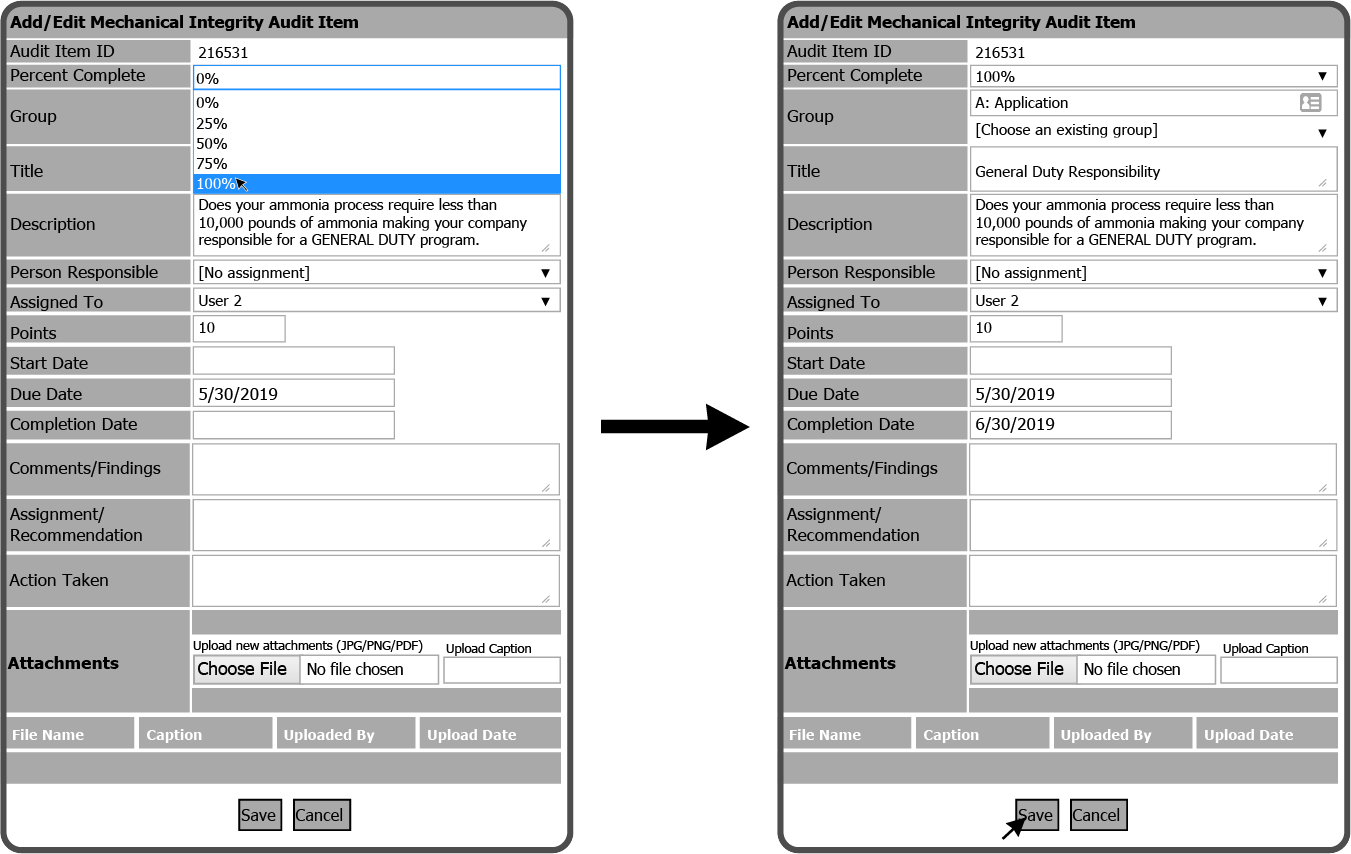Click the Group field containing A: Application
The width and height of the screenshot is (1351, 854).
point(1130,103)
